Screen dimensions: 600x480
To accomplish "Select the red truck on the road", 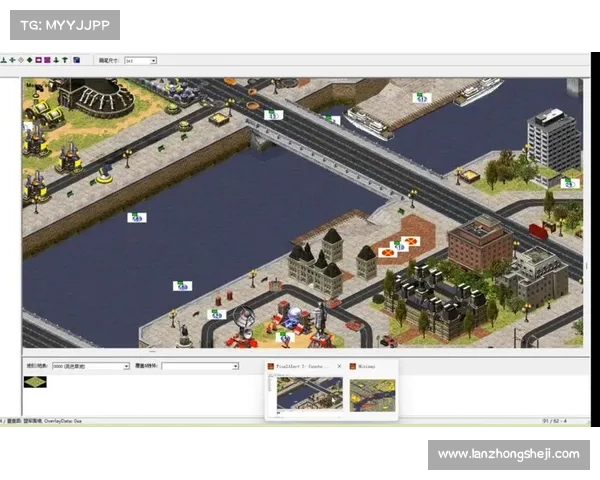I will point(538,232).
